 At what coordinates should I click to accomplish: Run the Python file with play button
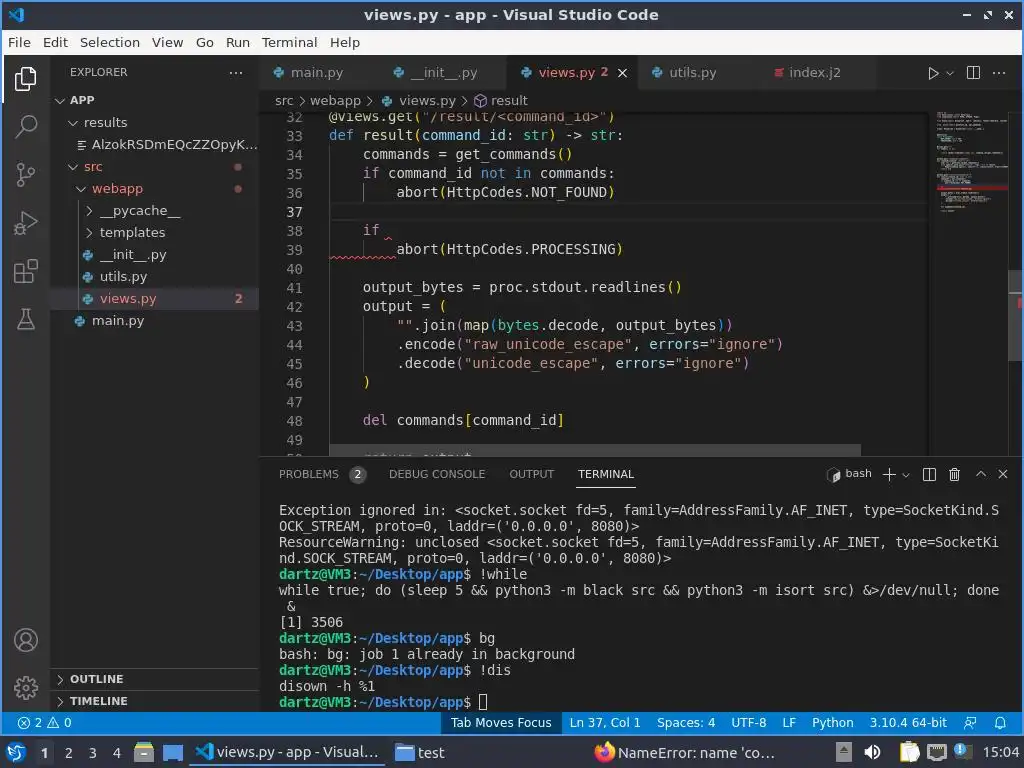click(x=933, y=73)
